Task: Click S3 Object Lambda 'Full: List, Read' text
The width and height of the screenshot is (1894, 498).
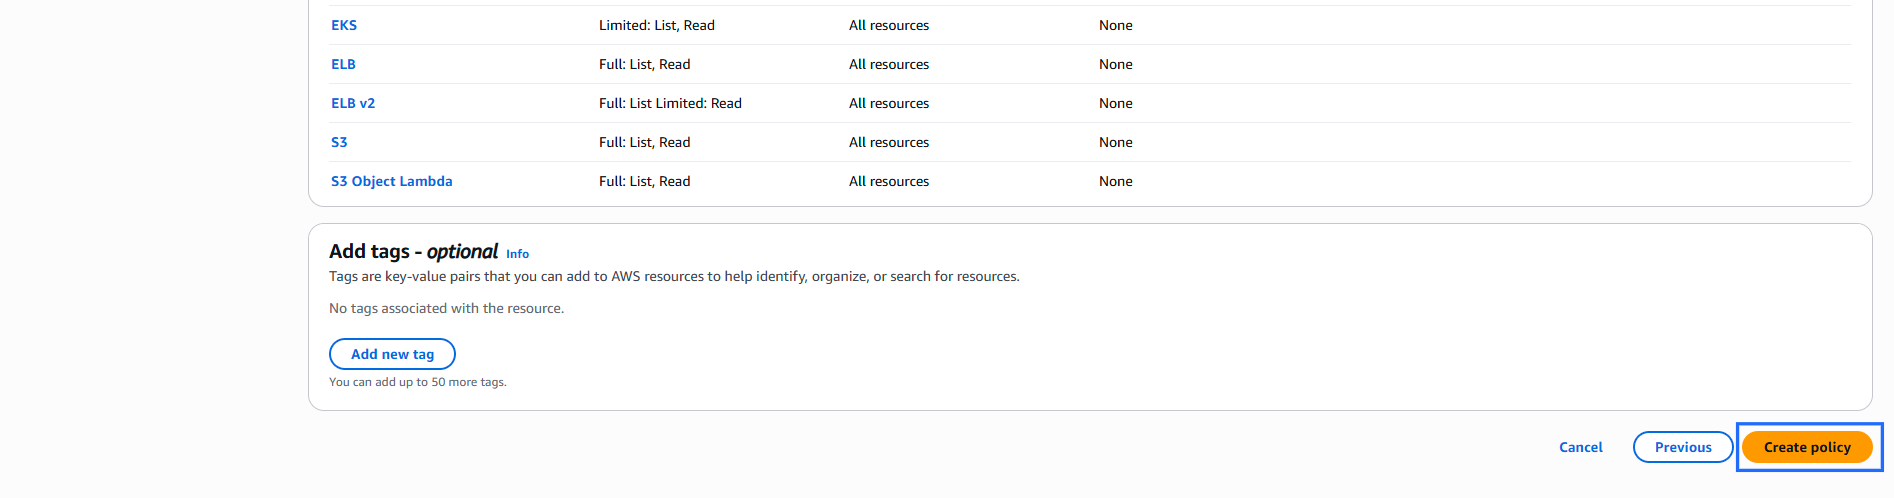Action: tap(644, 181)
